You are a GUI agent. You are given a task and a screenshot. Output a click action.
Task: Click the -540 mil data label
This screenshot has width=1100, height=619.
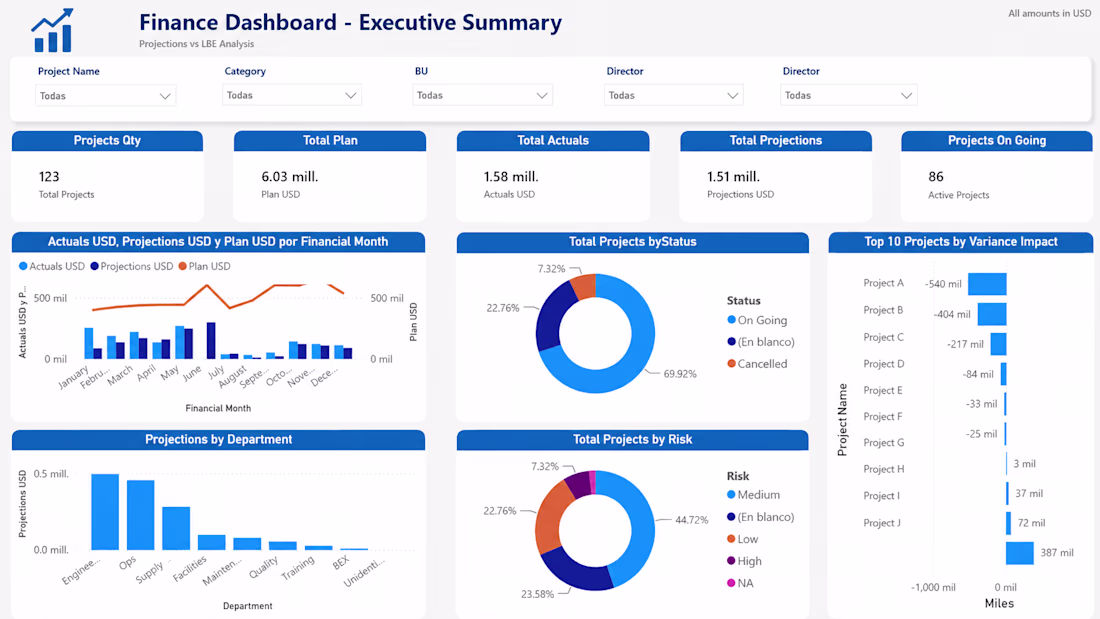[x=943, y=284]
